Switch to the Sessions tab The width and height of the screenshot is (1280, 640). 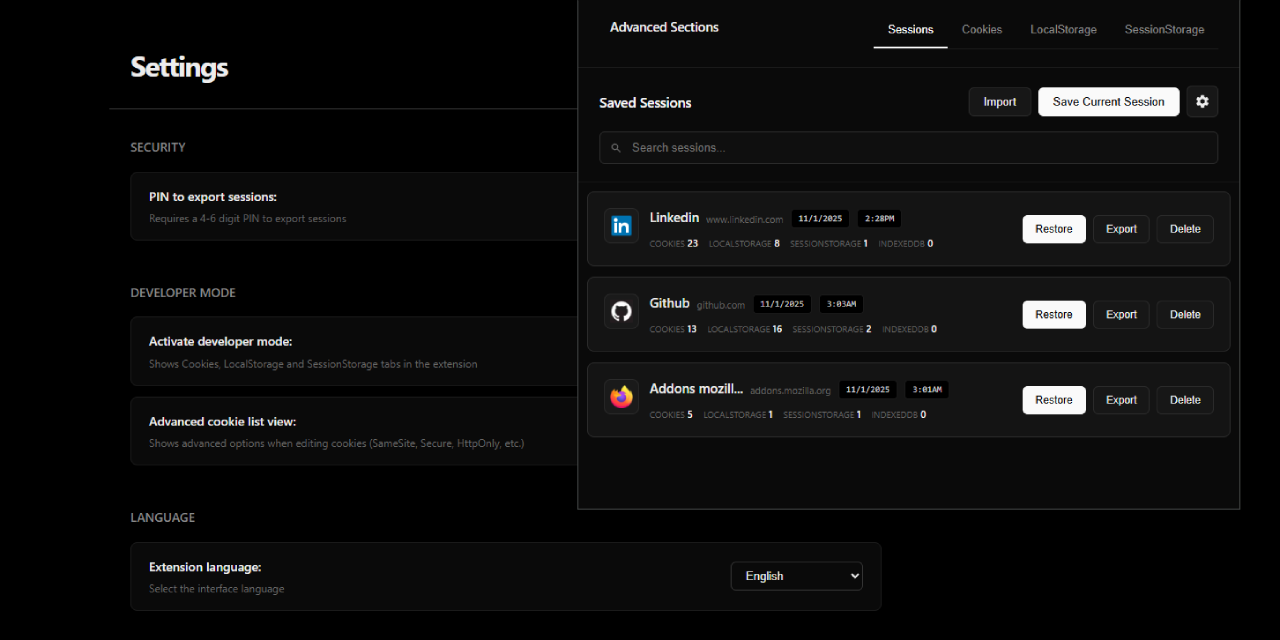point(911,30)
